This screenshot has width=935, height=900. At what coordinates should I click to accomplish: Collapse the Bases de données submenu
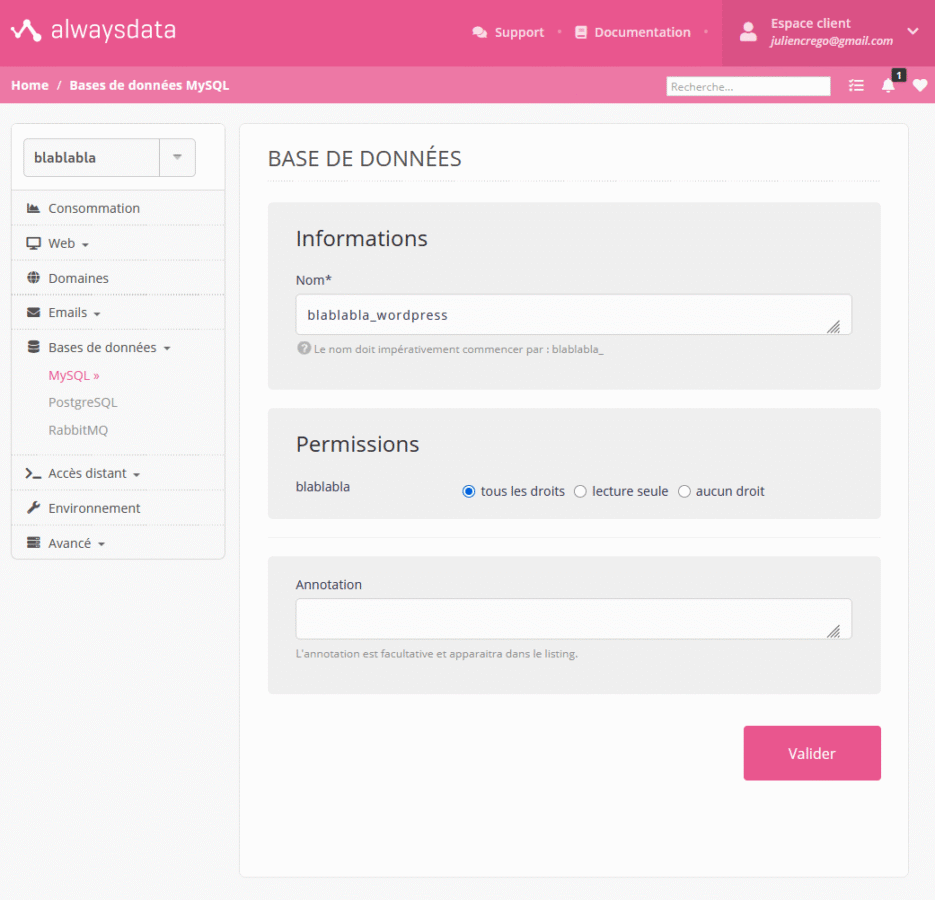[x=167, y=349]
